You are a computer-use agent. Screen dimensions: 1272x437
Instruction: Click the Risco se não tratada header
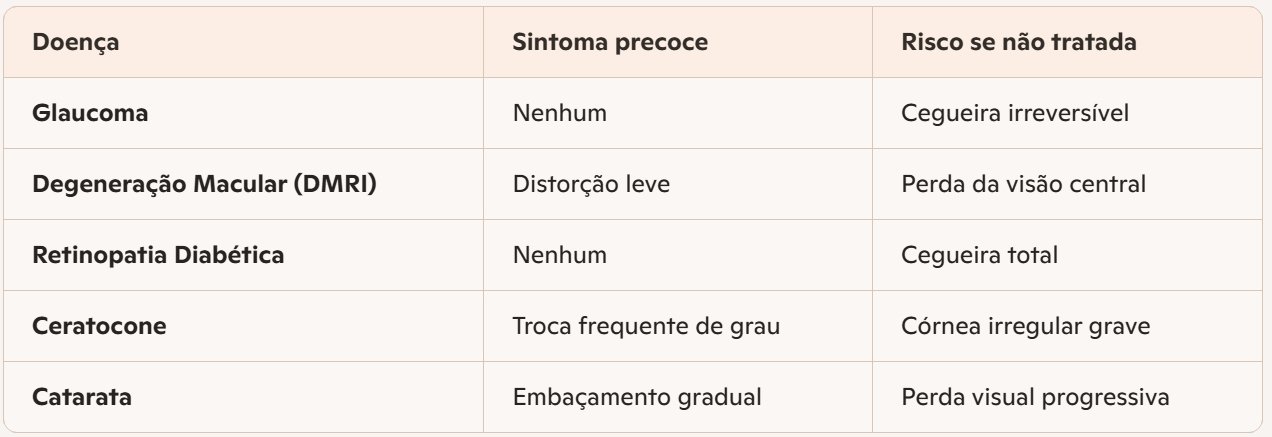tap(1017, 44)
